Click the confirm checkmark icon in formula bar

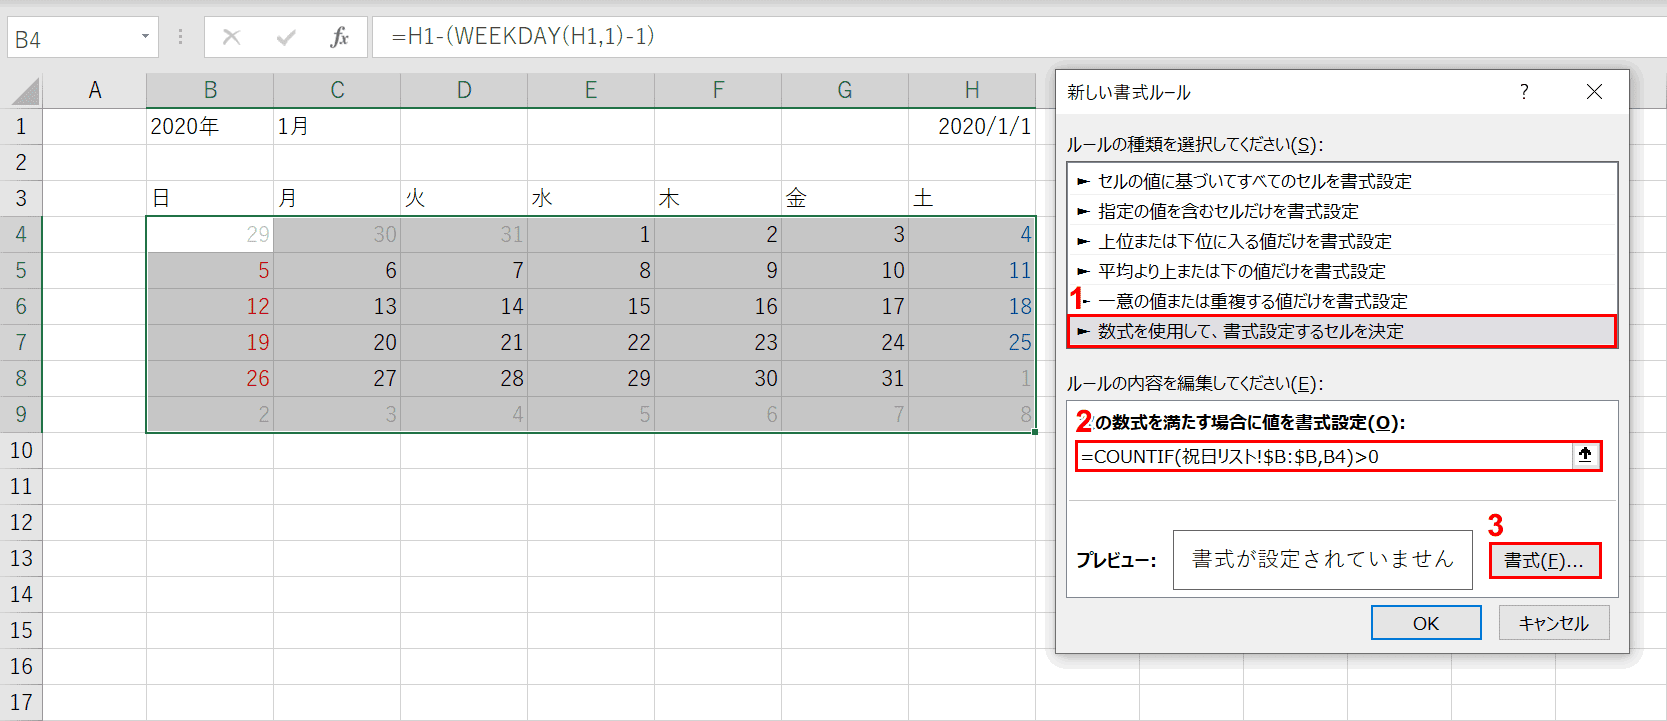[286, 38]
